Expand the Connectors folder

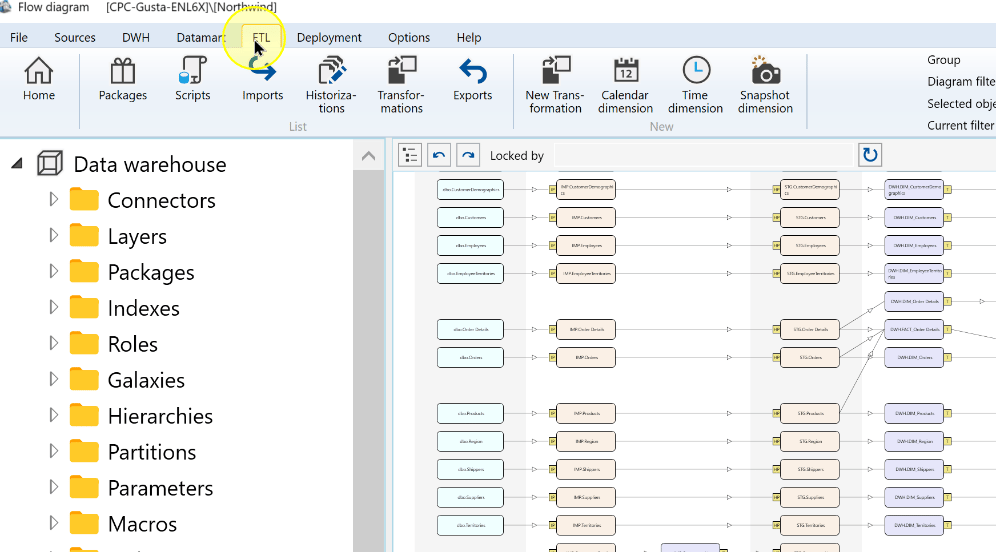pyautogui.click(x=54, y=199)
